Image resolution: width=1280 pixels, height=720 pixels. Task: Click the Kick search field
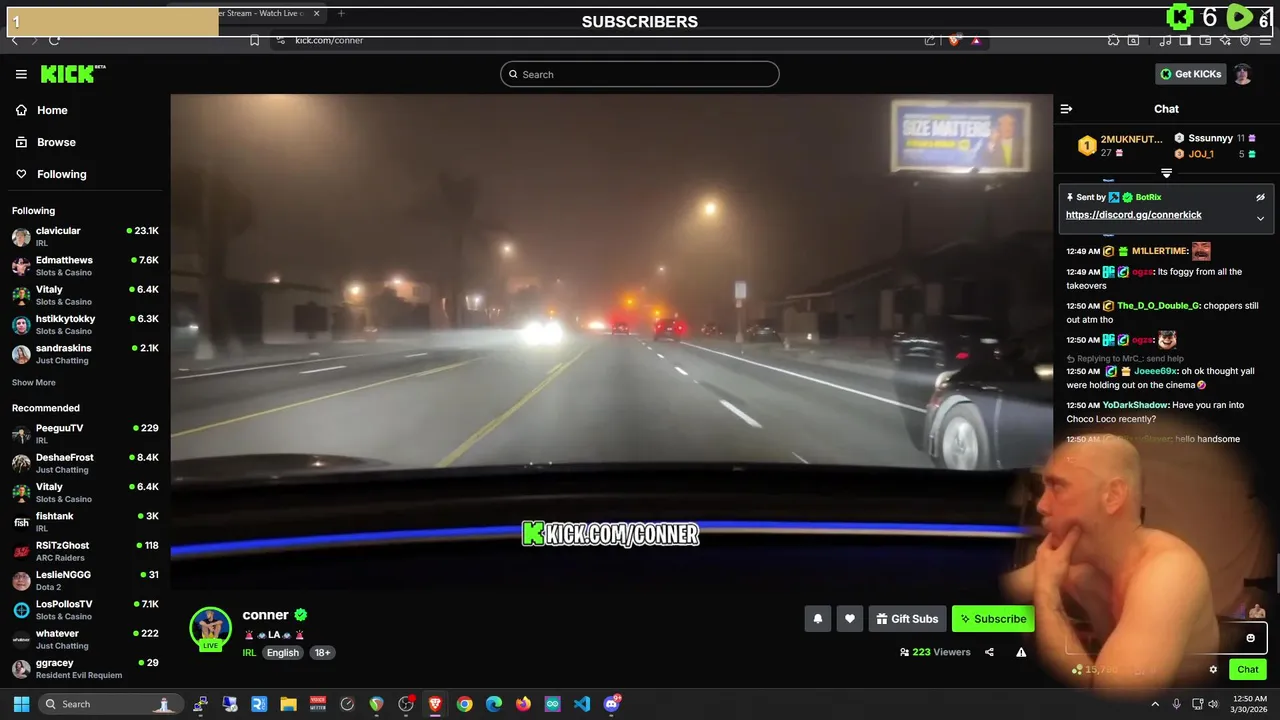(x=640, y=74)
